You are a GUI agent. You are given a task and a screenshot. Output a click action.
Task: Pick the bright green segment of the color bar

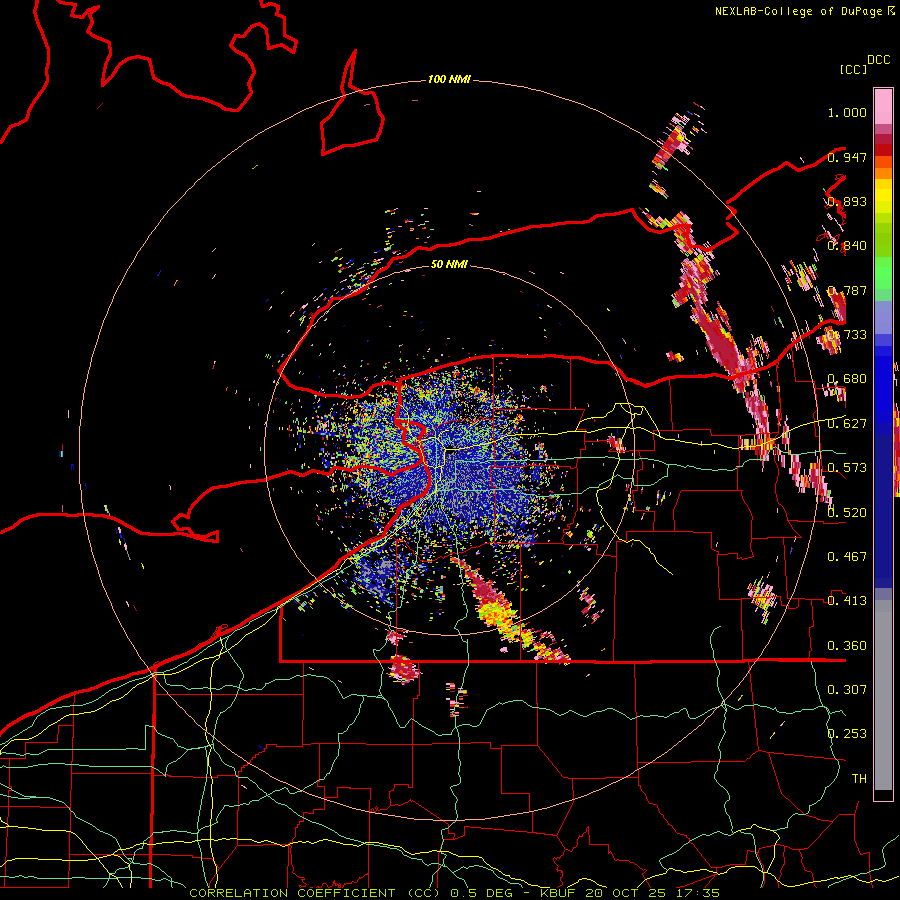[x=883, y=273]
